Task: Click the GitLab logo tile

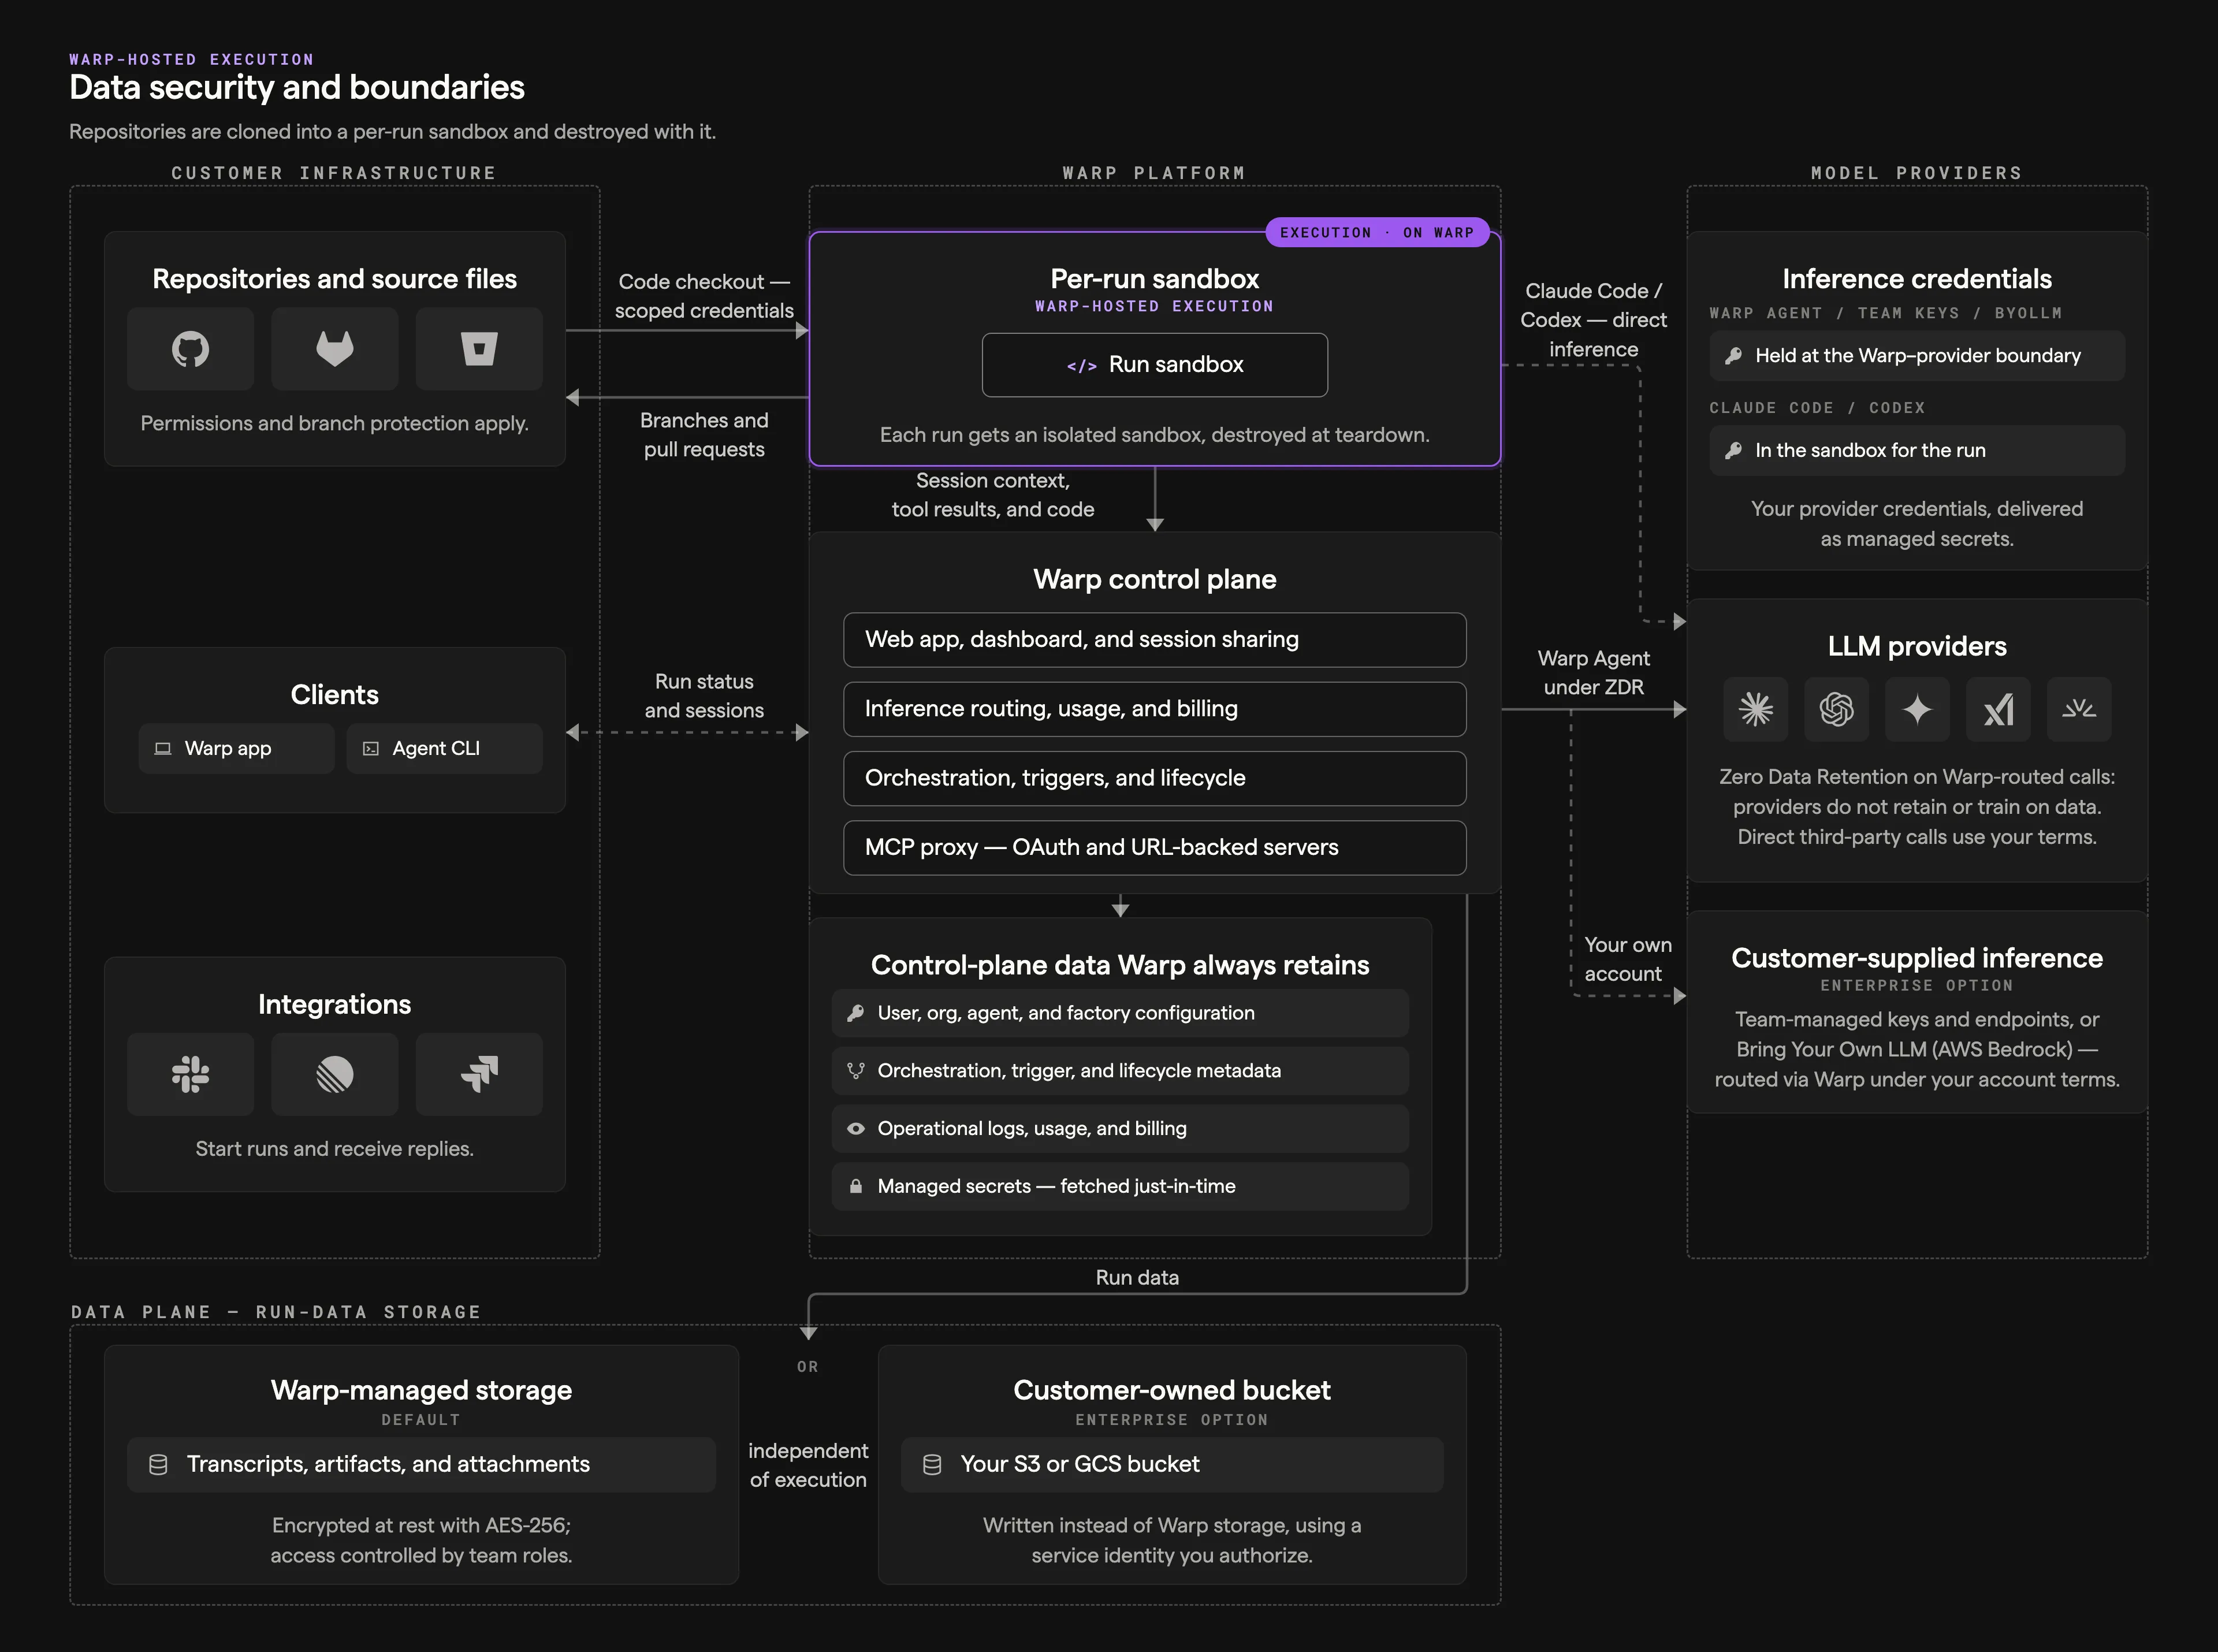Action: click(335, 349)
